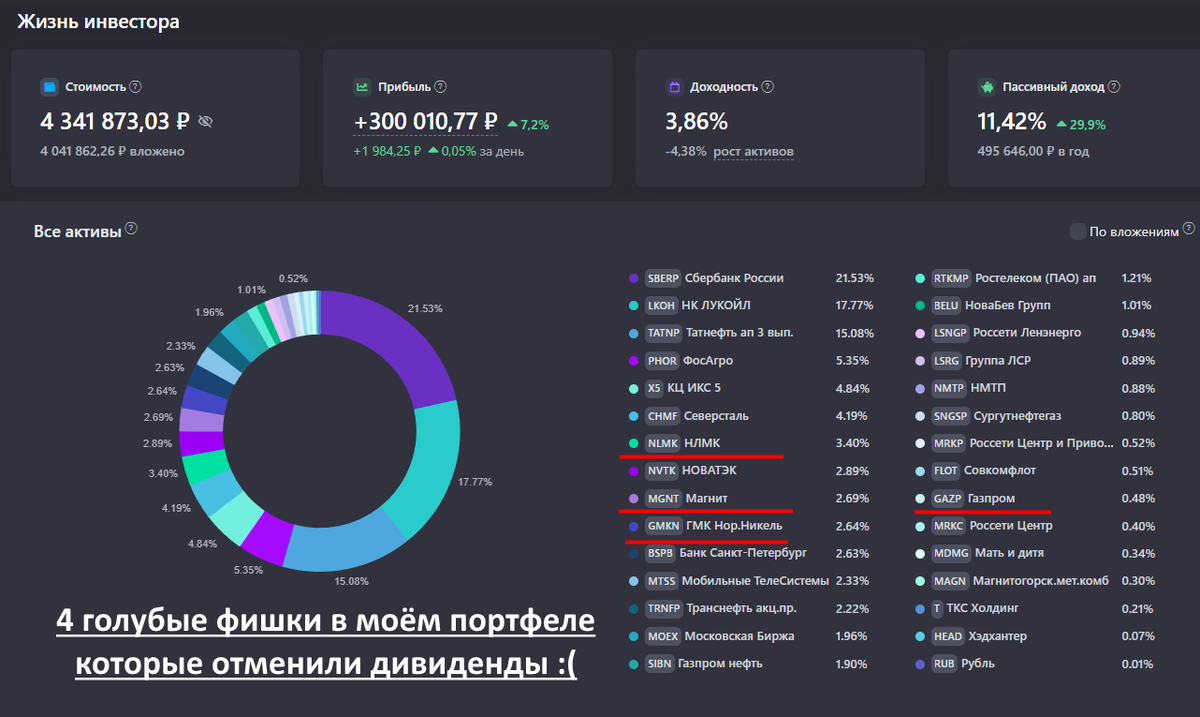Select MOEX ticker badge
The width and height of the screenshot is (1200, 717).
[662, 636]
